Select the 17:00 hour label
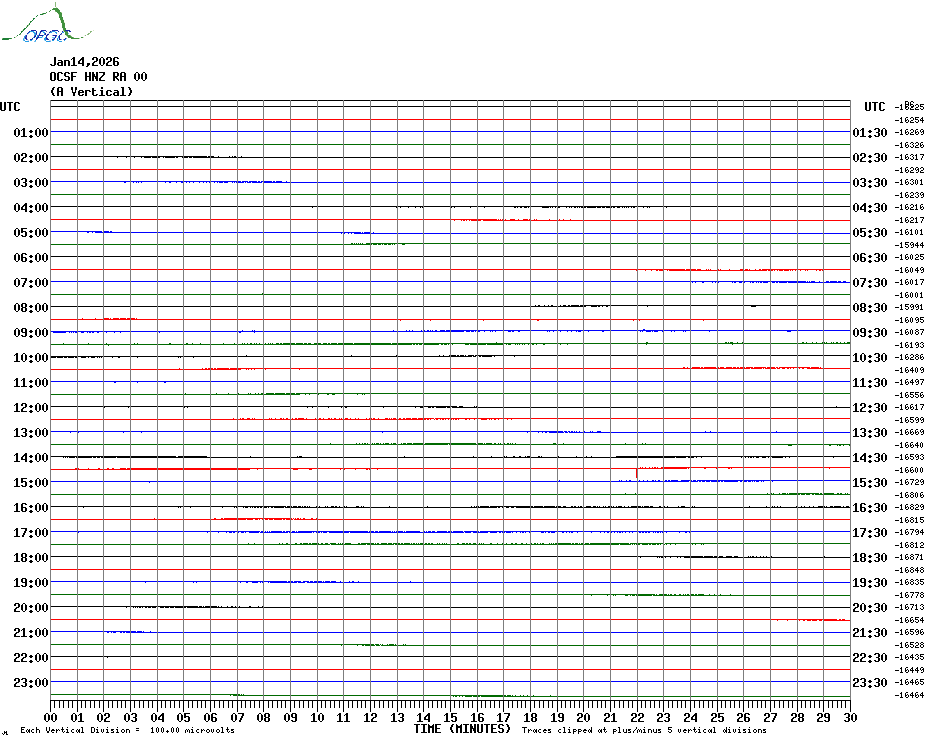 pos(31,533)
